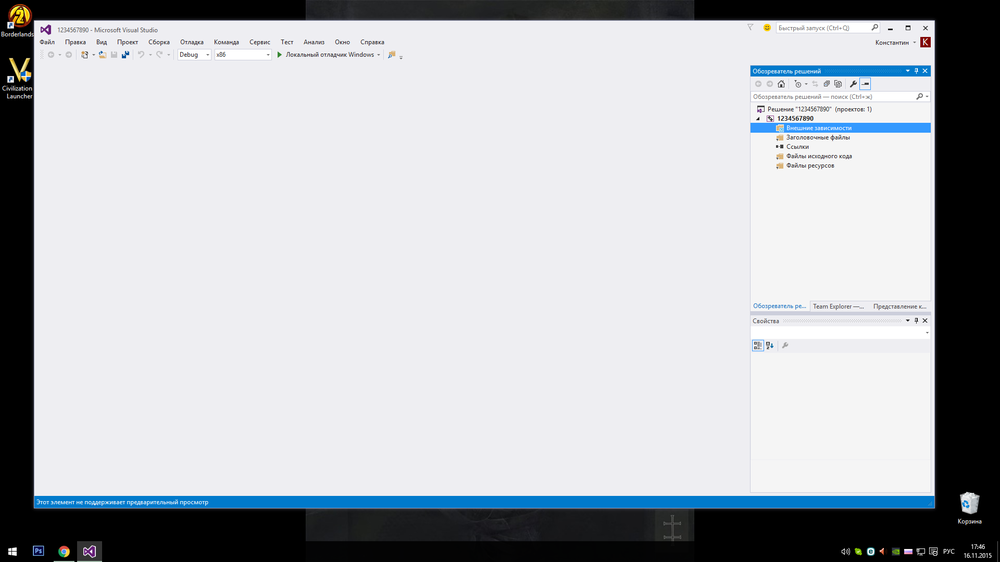Select the Заголовочные файлы folder
This screenshot has height=562, width=1000.
(818, 137)
